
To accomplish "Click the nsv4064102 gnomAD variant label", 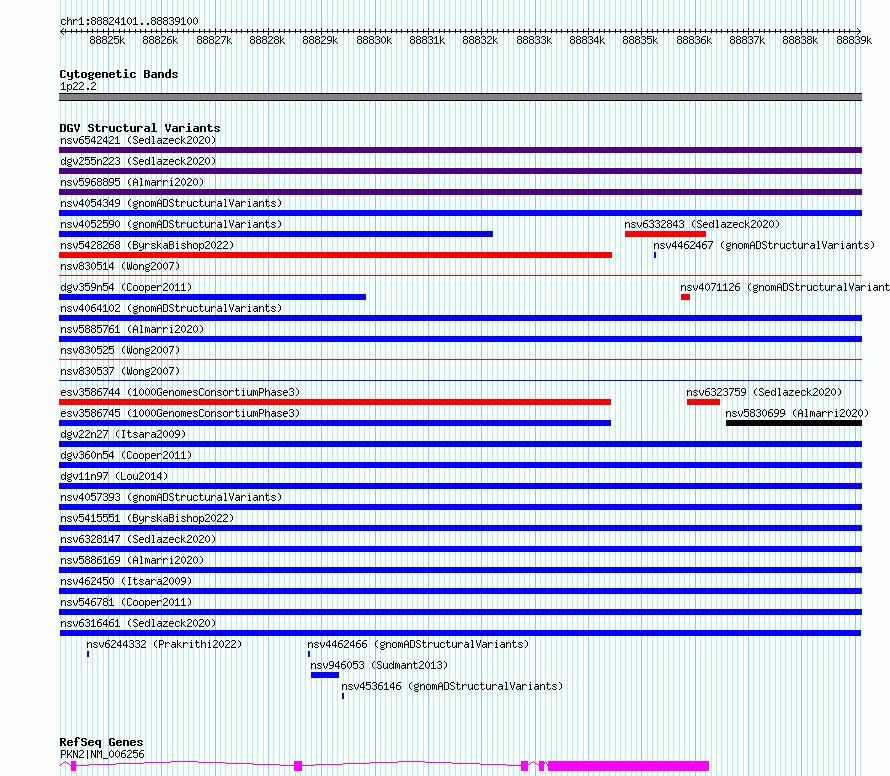I will pos(171,308).
